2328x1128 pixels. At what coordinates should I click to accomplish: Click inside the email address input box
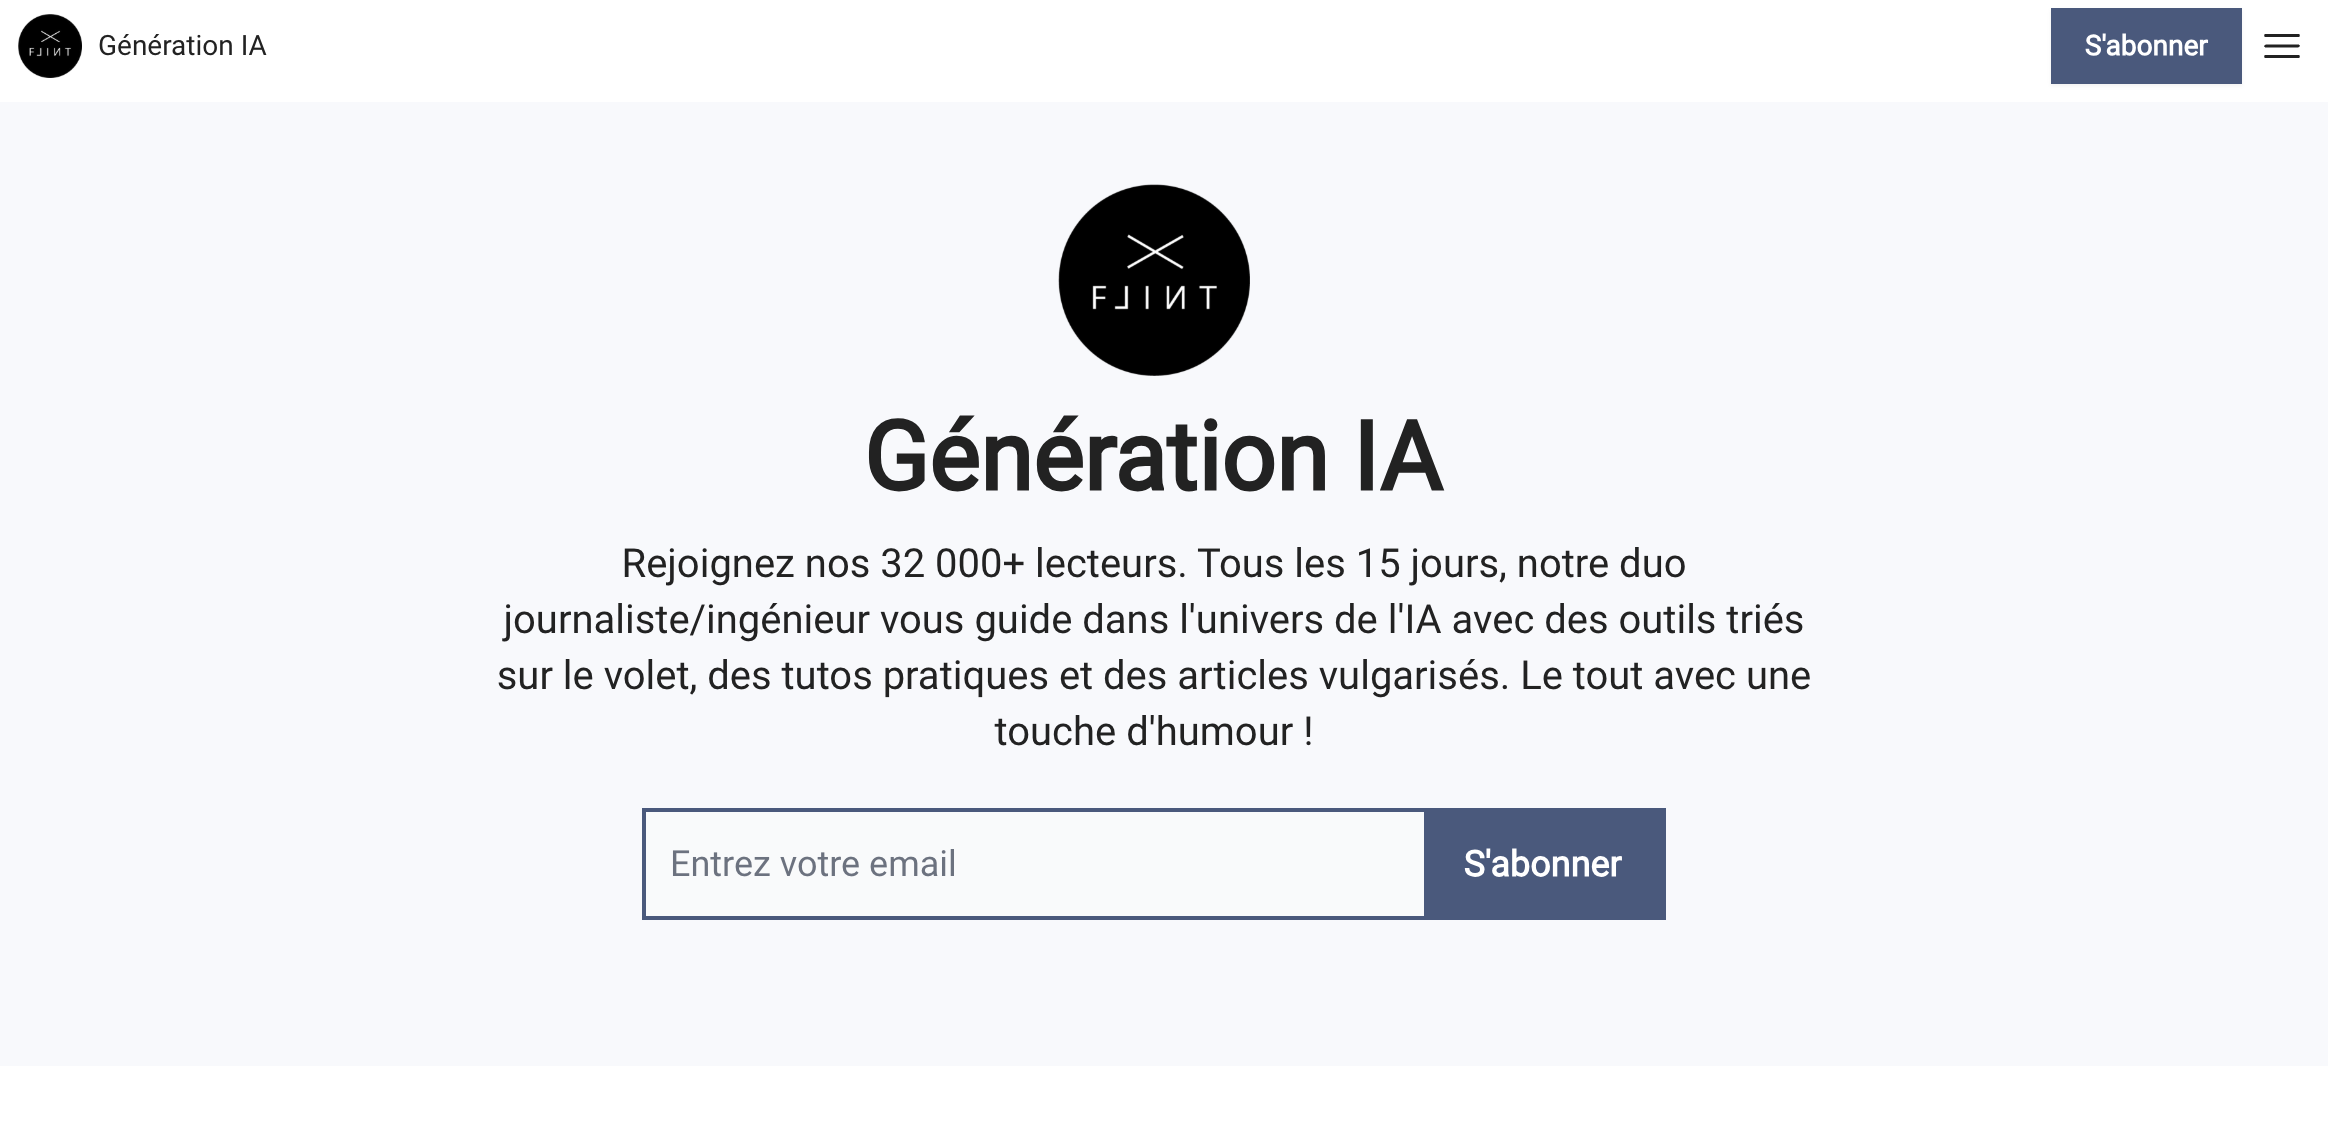[1034, 864]
